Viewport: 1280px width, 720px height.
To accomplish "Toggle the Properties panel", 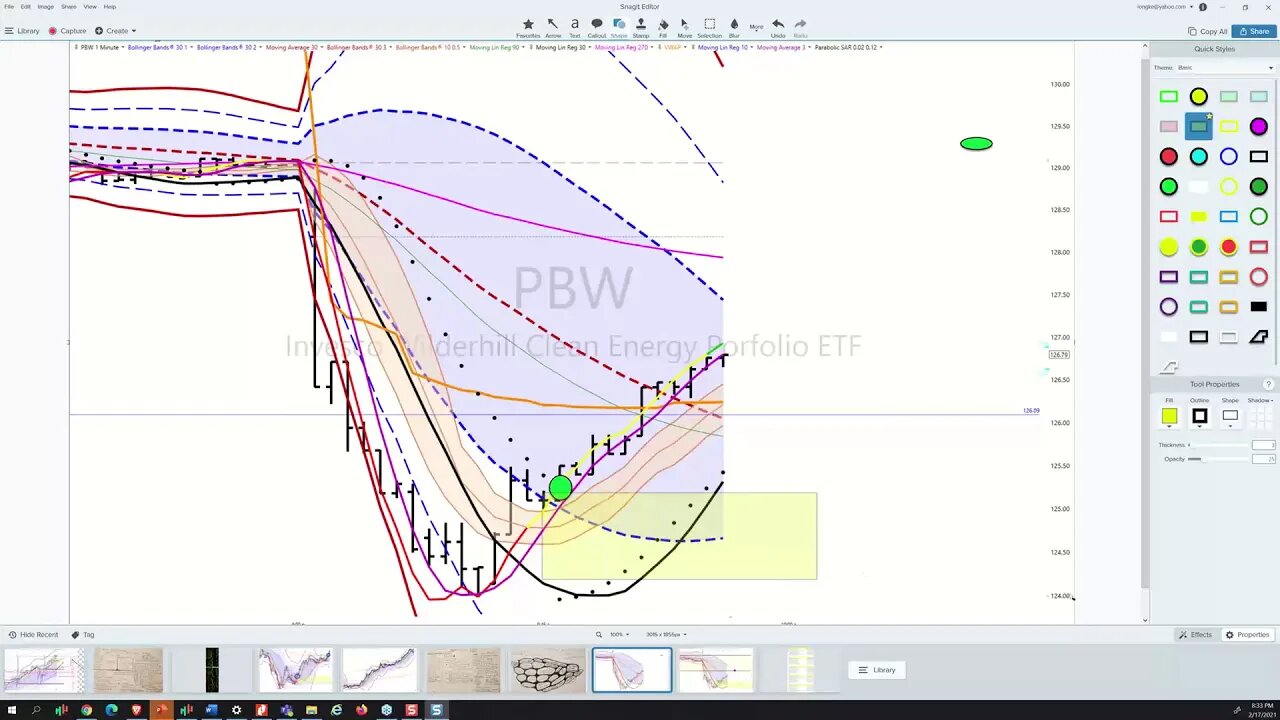I will click(1248, 635).
